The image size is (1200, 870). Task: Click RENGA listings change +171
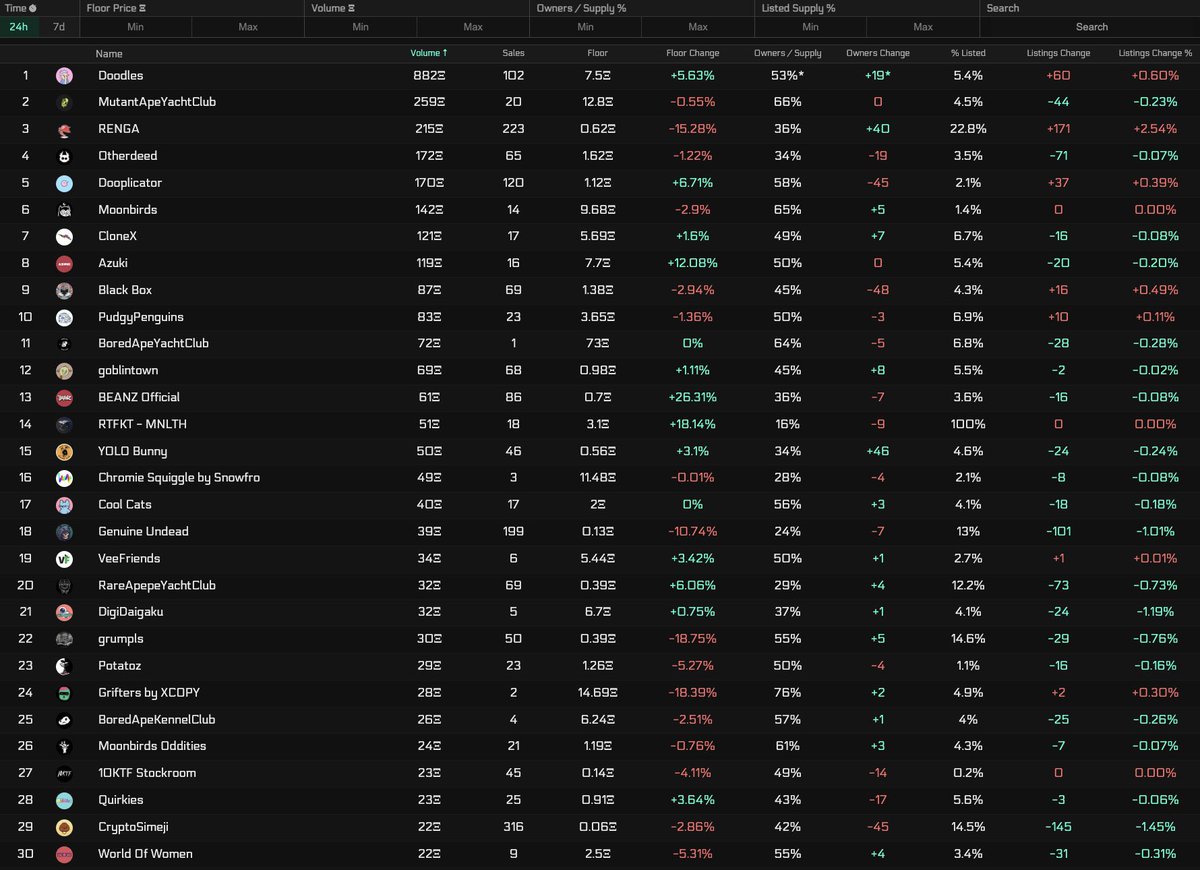coord(1058,129)
